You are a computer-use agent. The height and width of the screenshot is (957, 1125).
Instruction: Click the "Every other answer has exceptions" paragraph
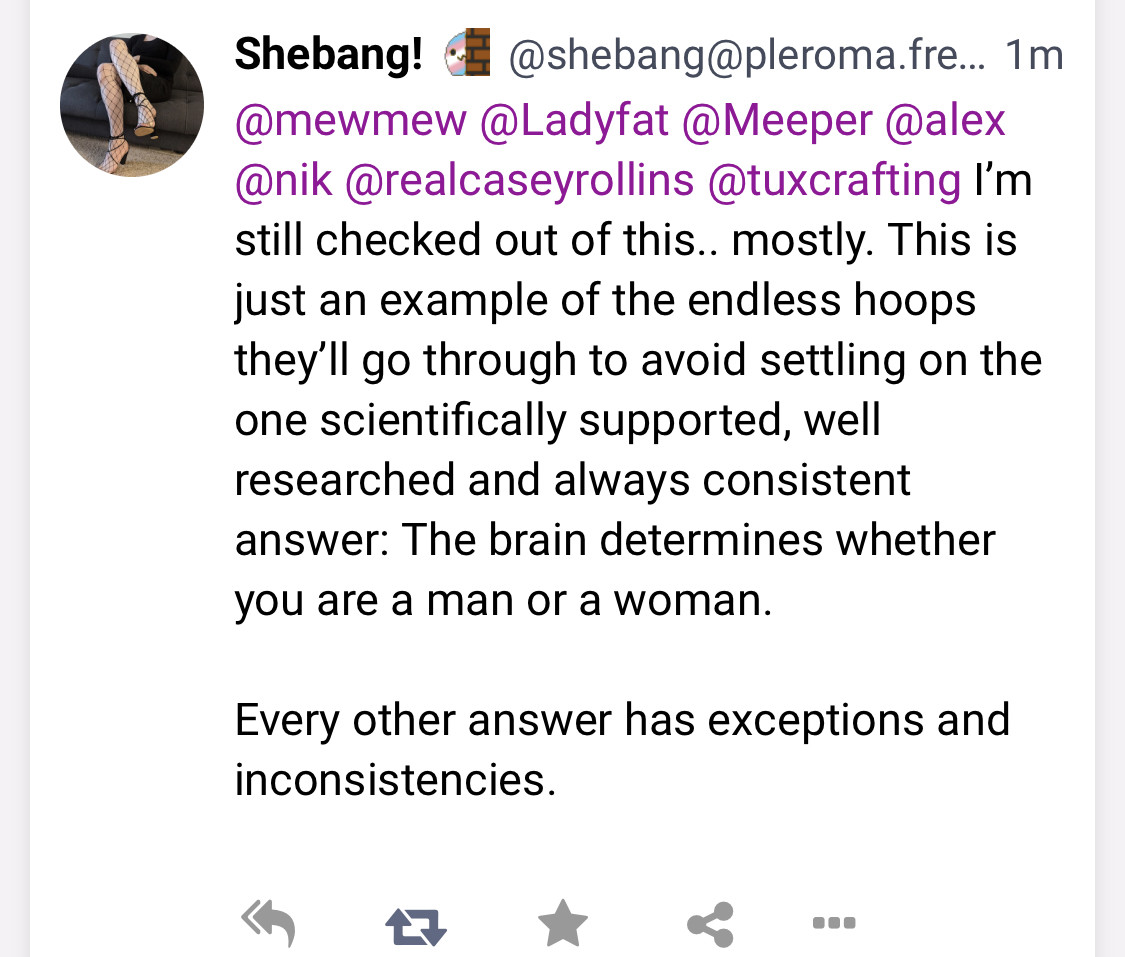622,721
